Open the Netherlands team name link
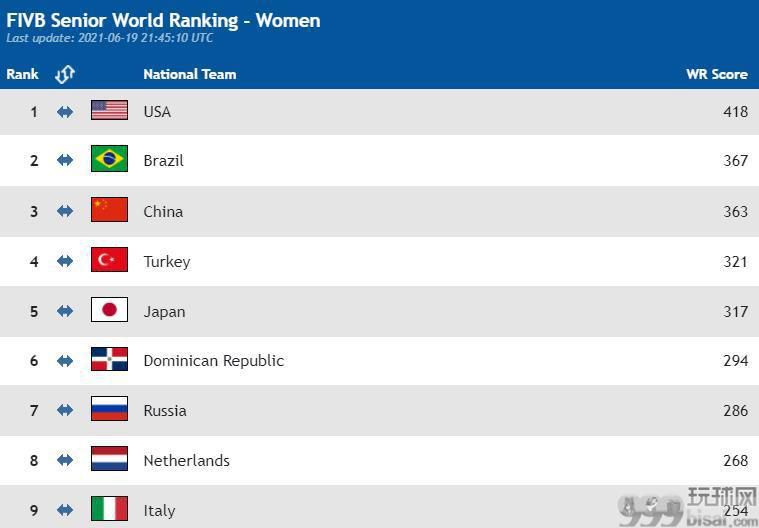 pyautogui.click(x=186, y=461)
